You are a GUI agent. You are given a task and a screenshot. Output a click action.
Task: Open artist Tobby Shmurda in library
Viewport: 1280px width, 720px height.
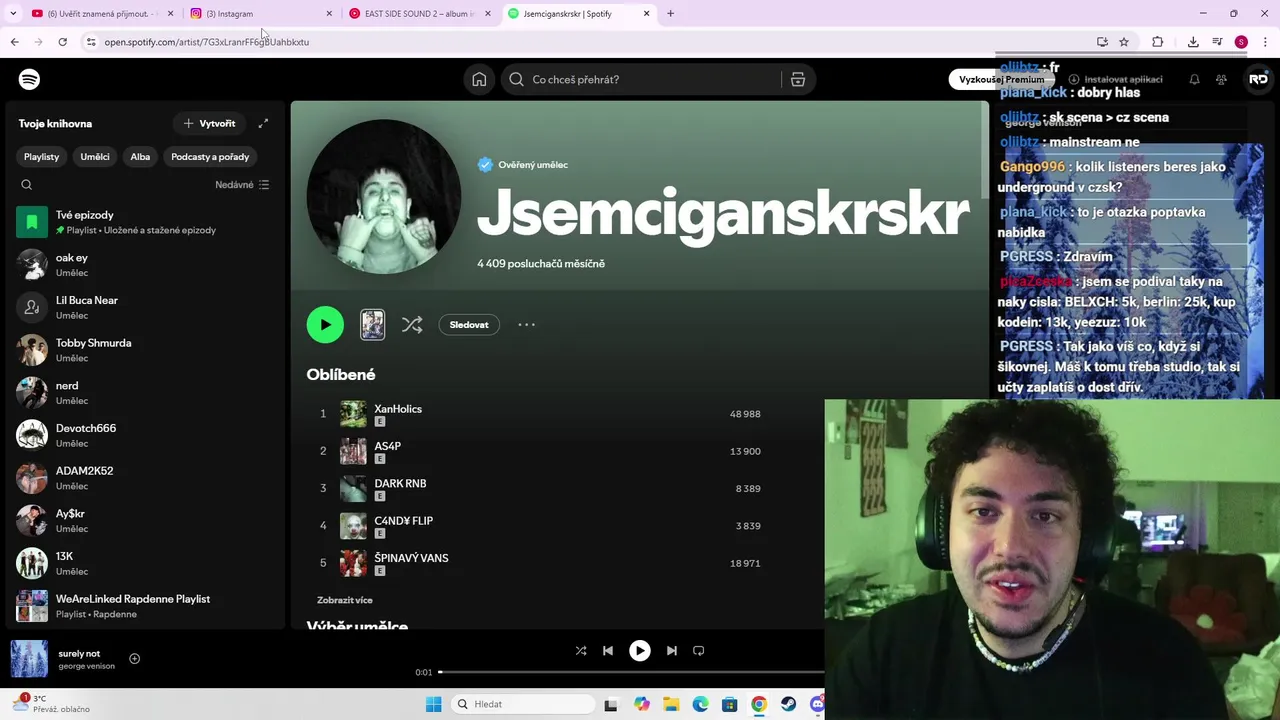(146, 350)
